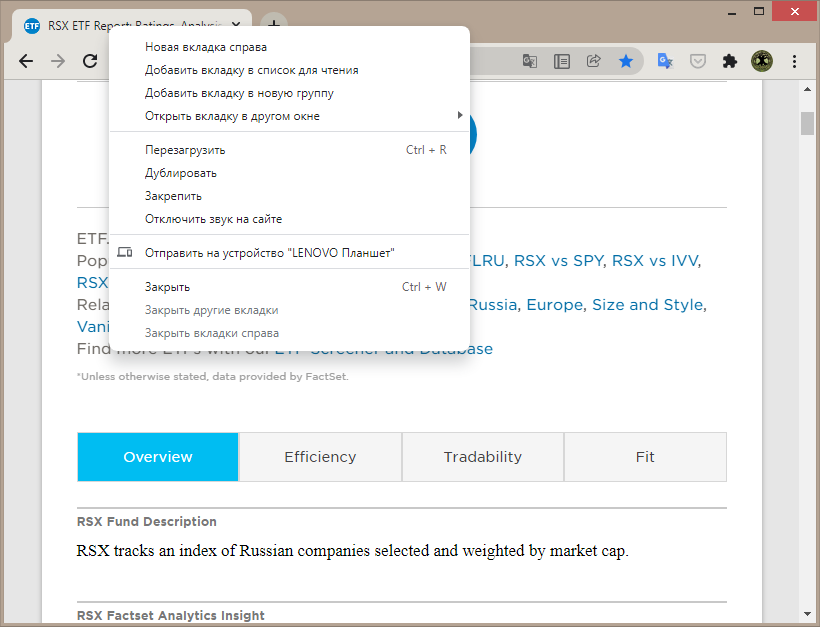Open the reading mode icon in address bar
The width and height of the screenshot is (820, 627).
(562, 61)
